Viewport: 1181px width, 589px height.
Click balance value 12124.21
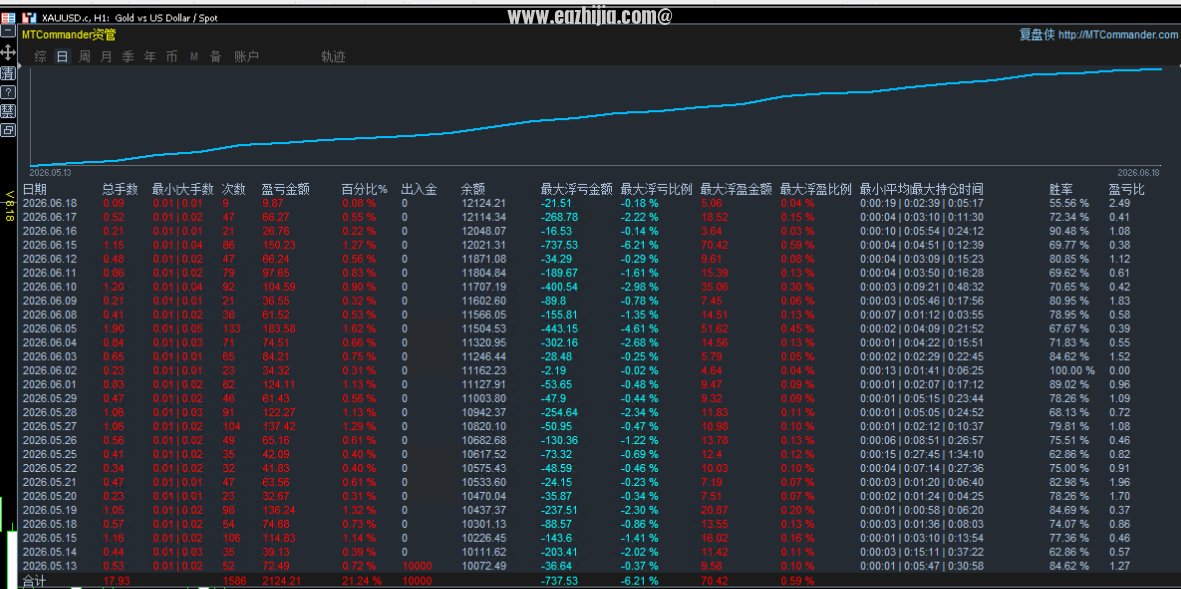(x=484, y=203)
